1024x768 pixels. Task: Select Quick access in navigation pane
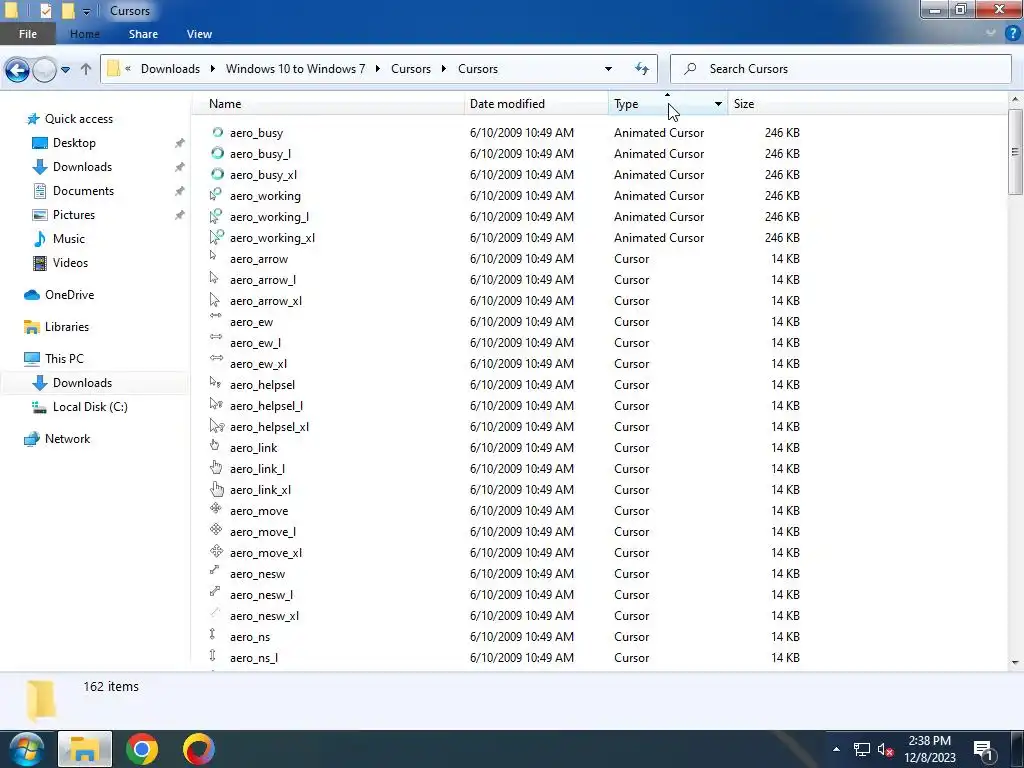78,119
